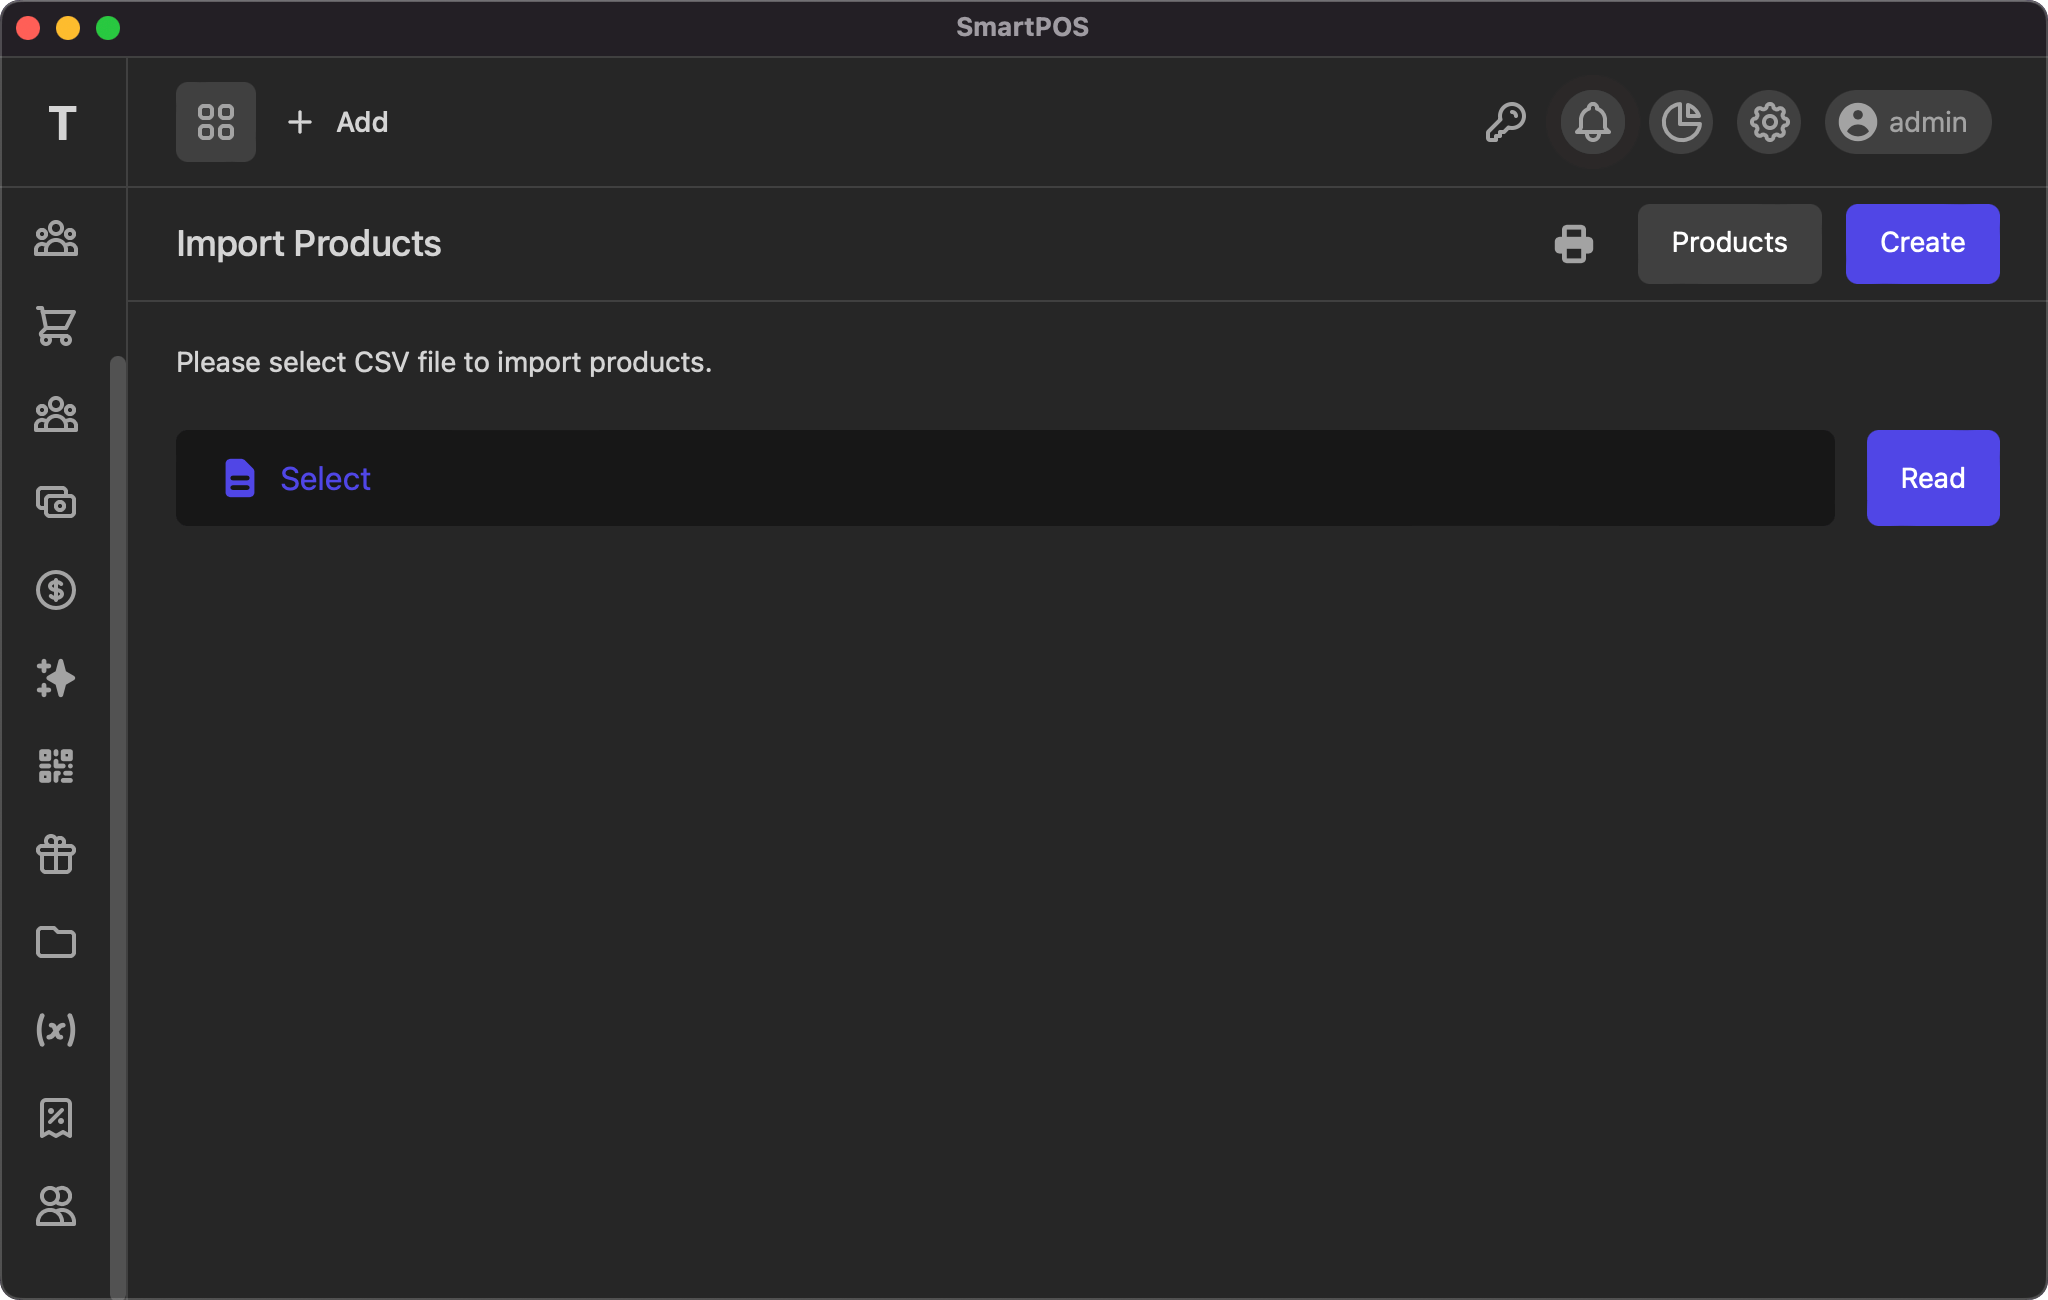2048x1300 pixels.
Task: Click the Add button
Action: click(x=338, y=122)
